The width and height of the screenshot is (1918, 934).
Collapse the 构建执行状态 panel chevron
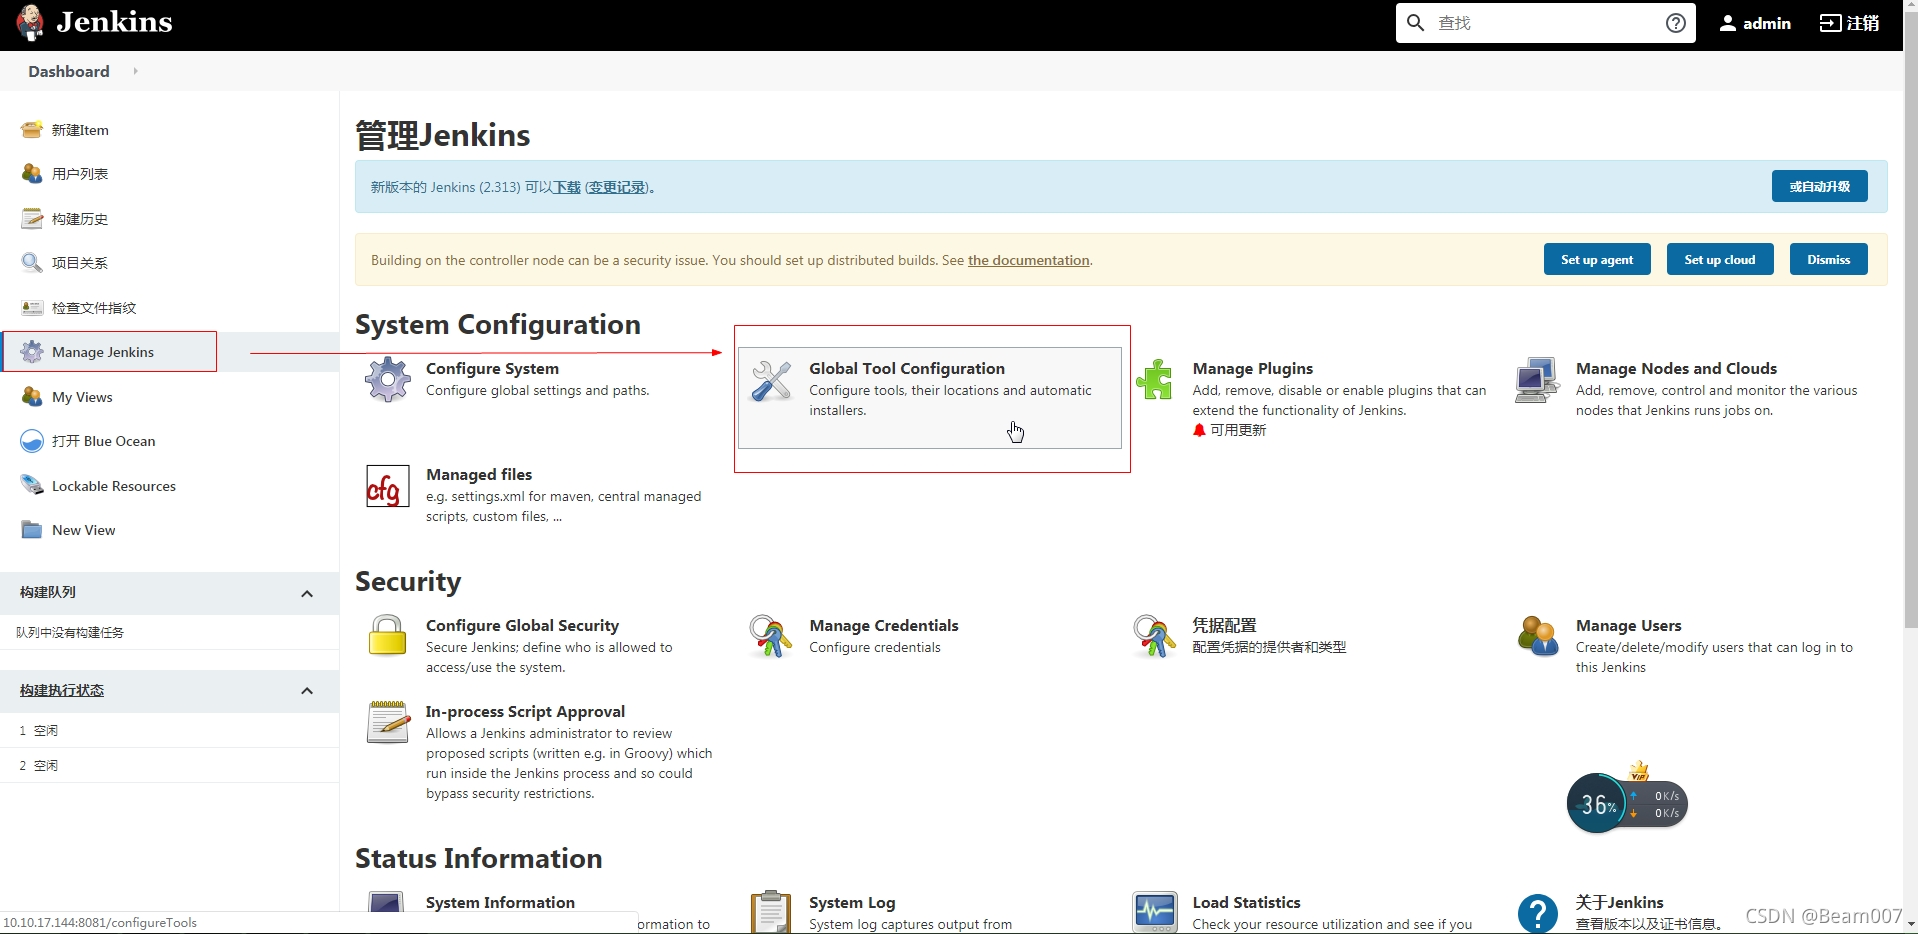pyautogui.click(x=307, y=691)
